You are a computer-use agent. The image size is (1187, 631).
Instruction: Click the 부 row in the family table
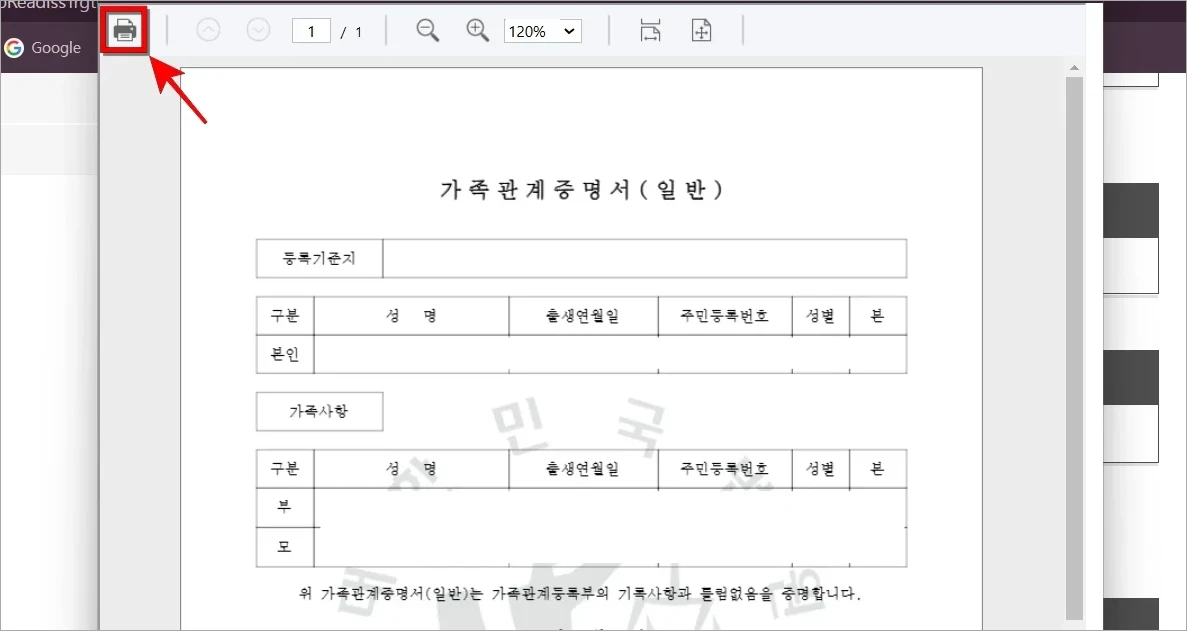click(x=285, y=507)
